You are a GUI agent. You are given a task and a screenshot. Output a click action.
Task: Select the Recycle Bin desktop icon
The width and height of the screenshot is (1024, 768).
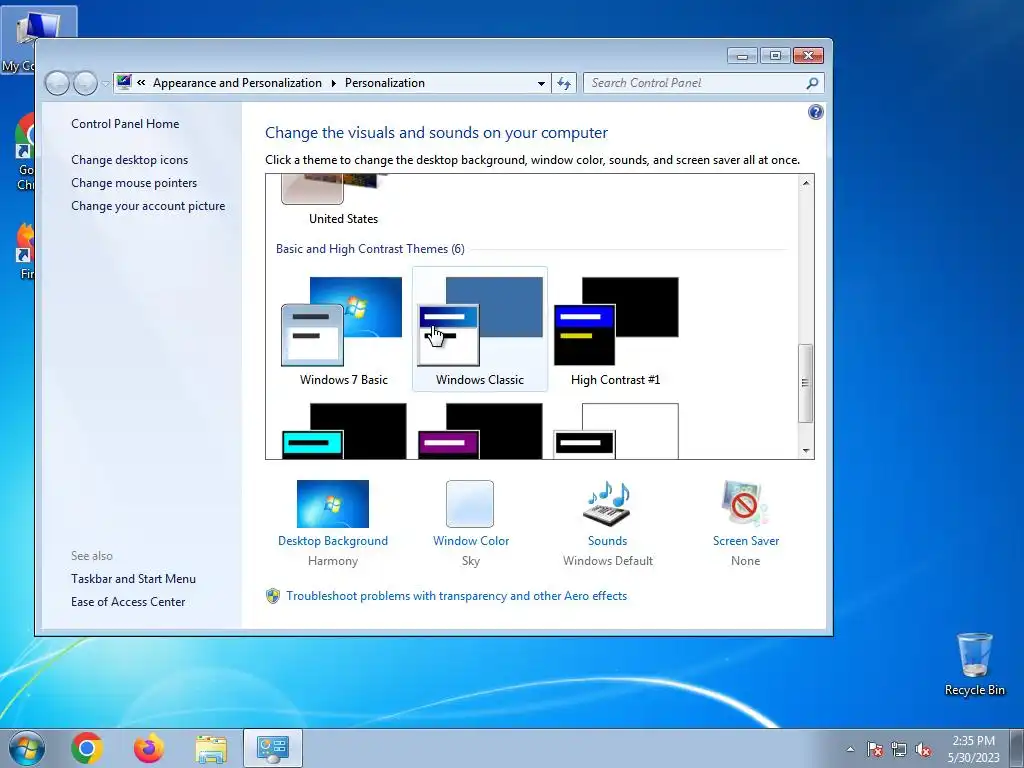974,664
